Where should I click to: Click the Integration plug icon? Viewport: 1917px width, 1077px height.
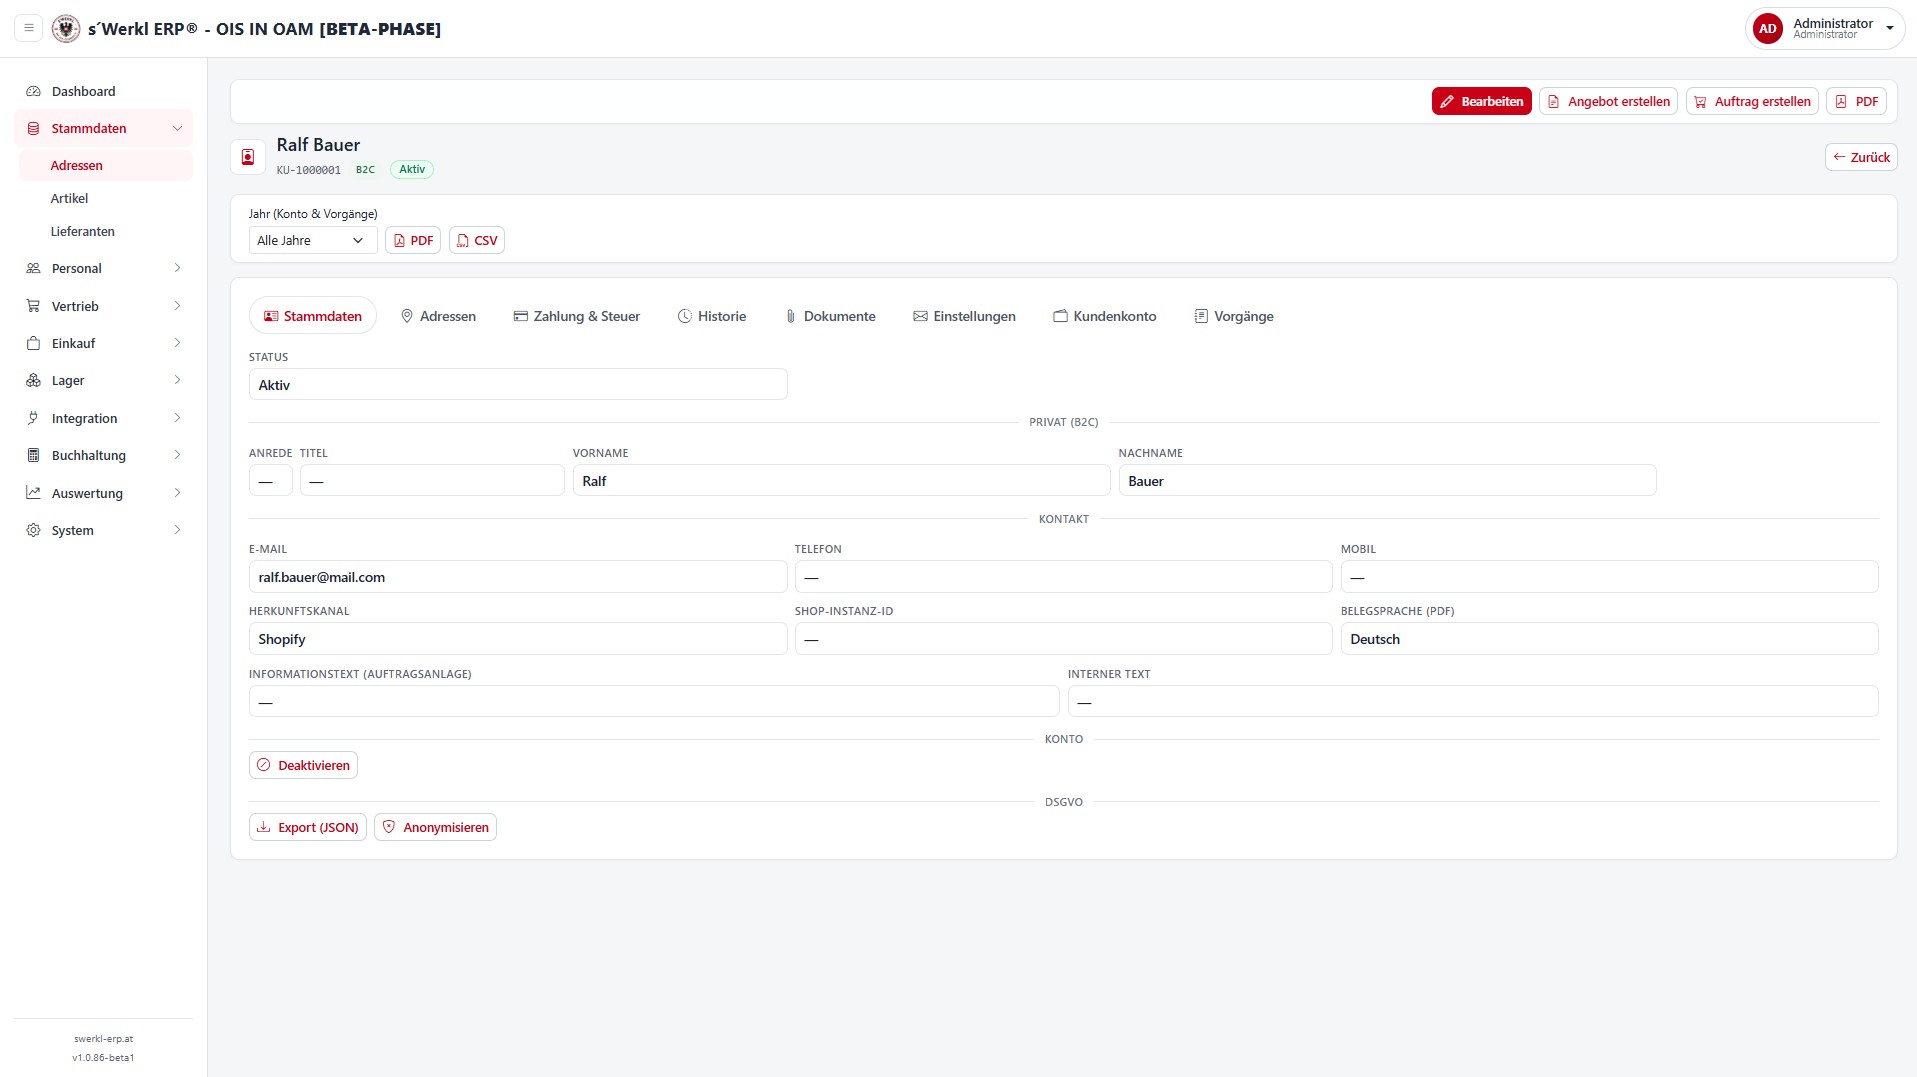tap(33, 418)
